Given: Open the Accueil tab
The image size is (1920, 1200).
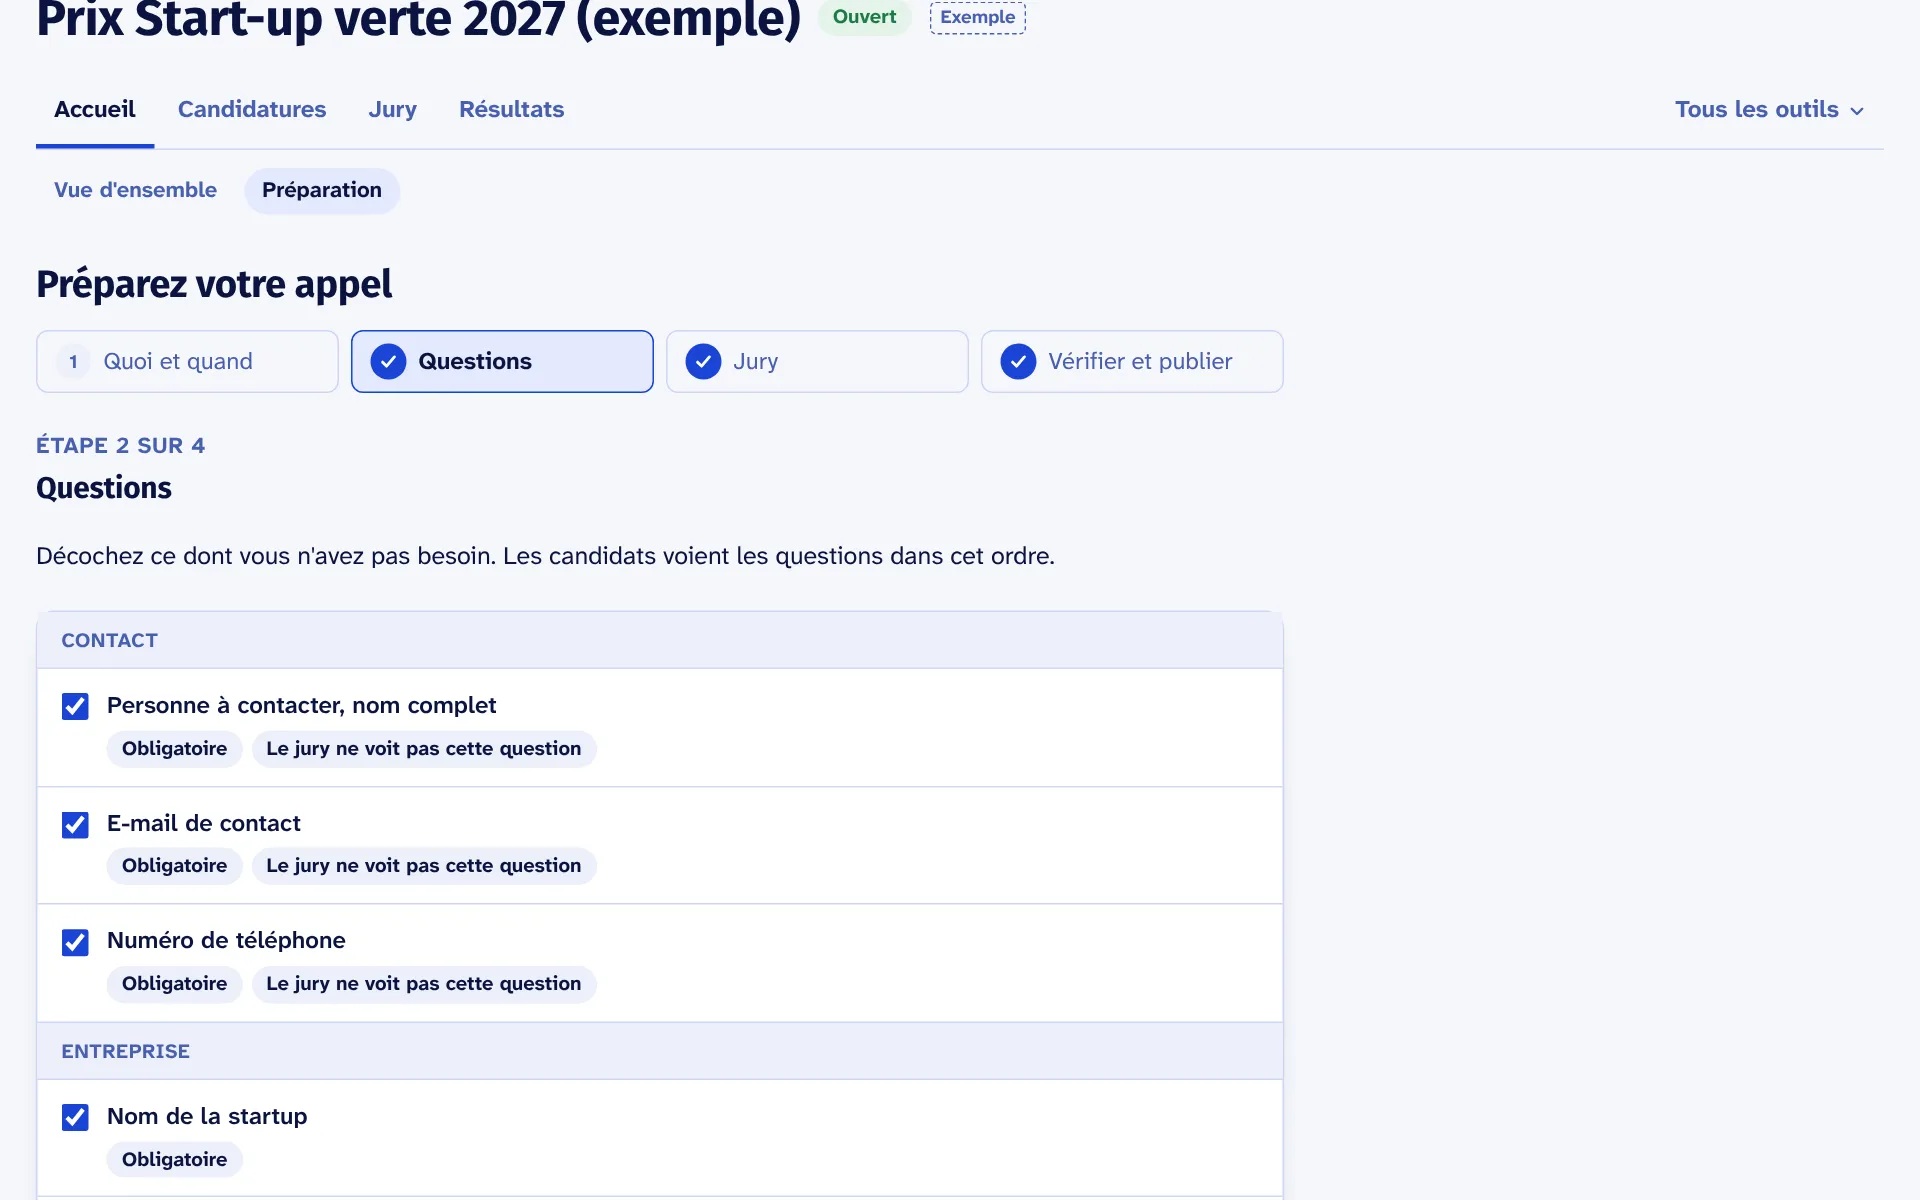Looking at the screenshot, I should 95,109.
